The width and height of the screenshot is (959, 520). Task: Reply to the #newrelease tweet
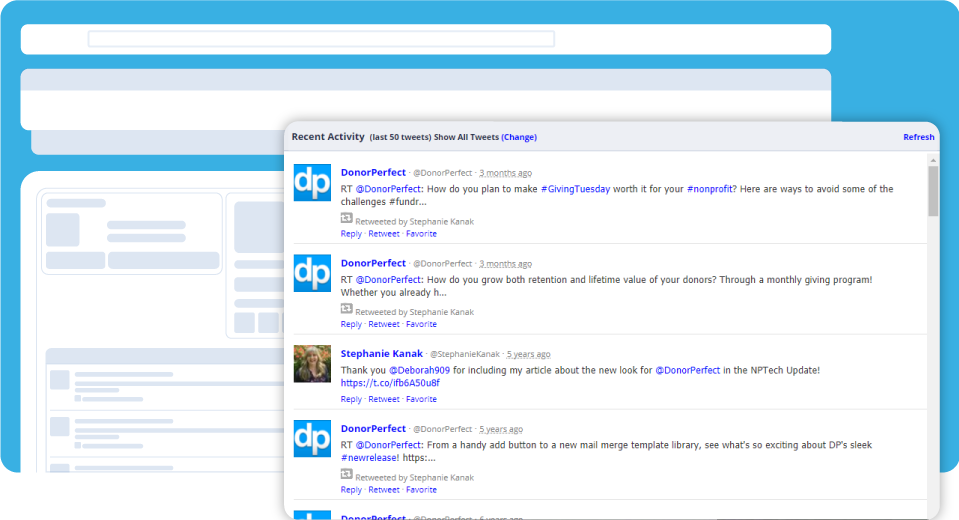tap(351, 489)
